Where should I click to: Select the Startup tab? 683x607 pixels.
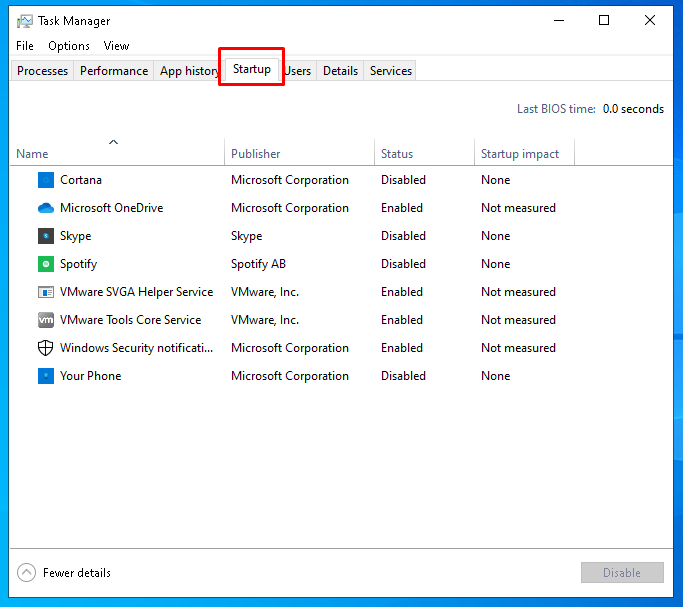tap(252, 69)
